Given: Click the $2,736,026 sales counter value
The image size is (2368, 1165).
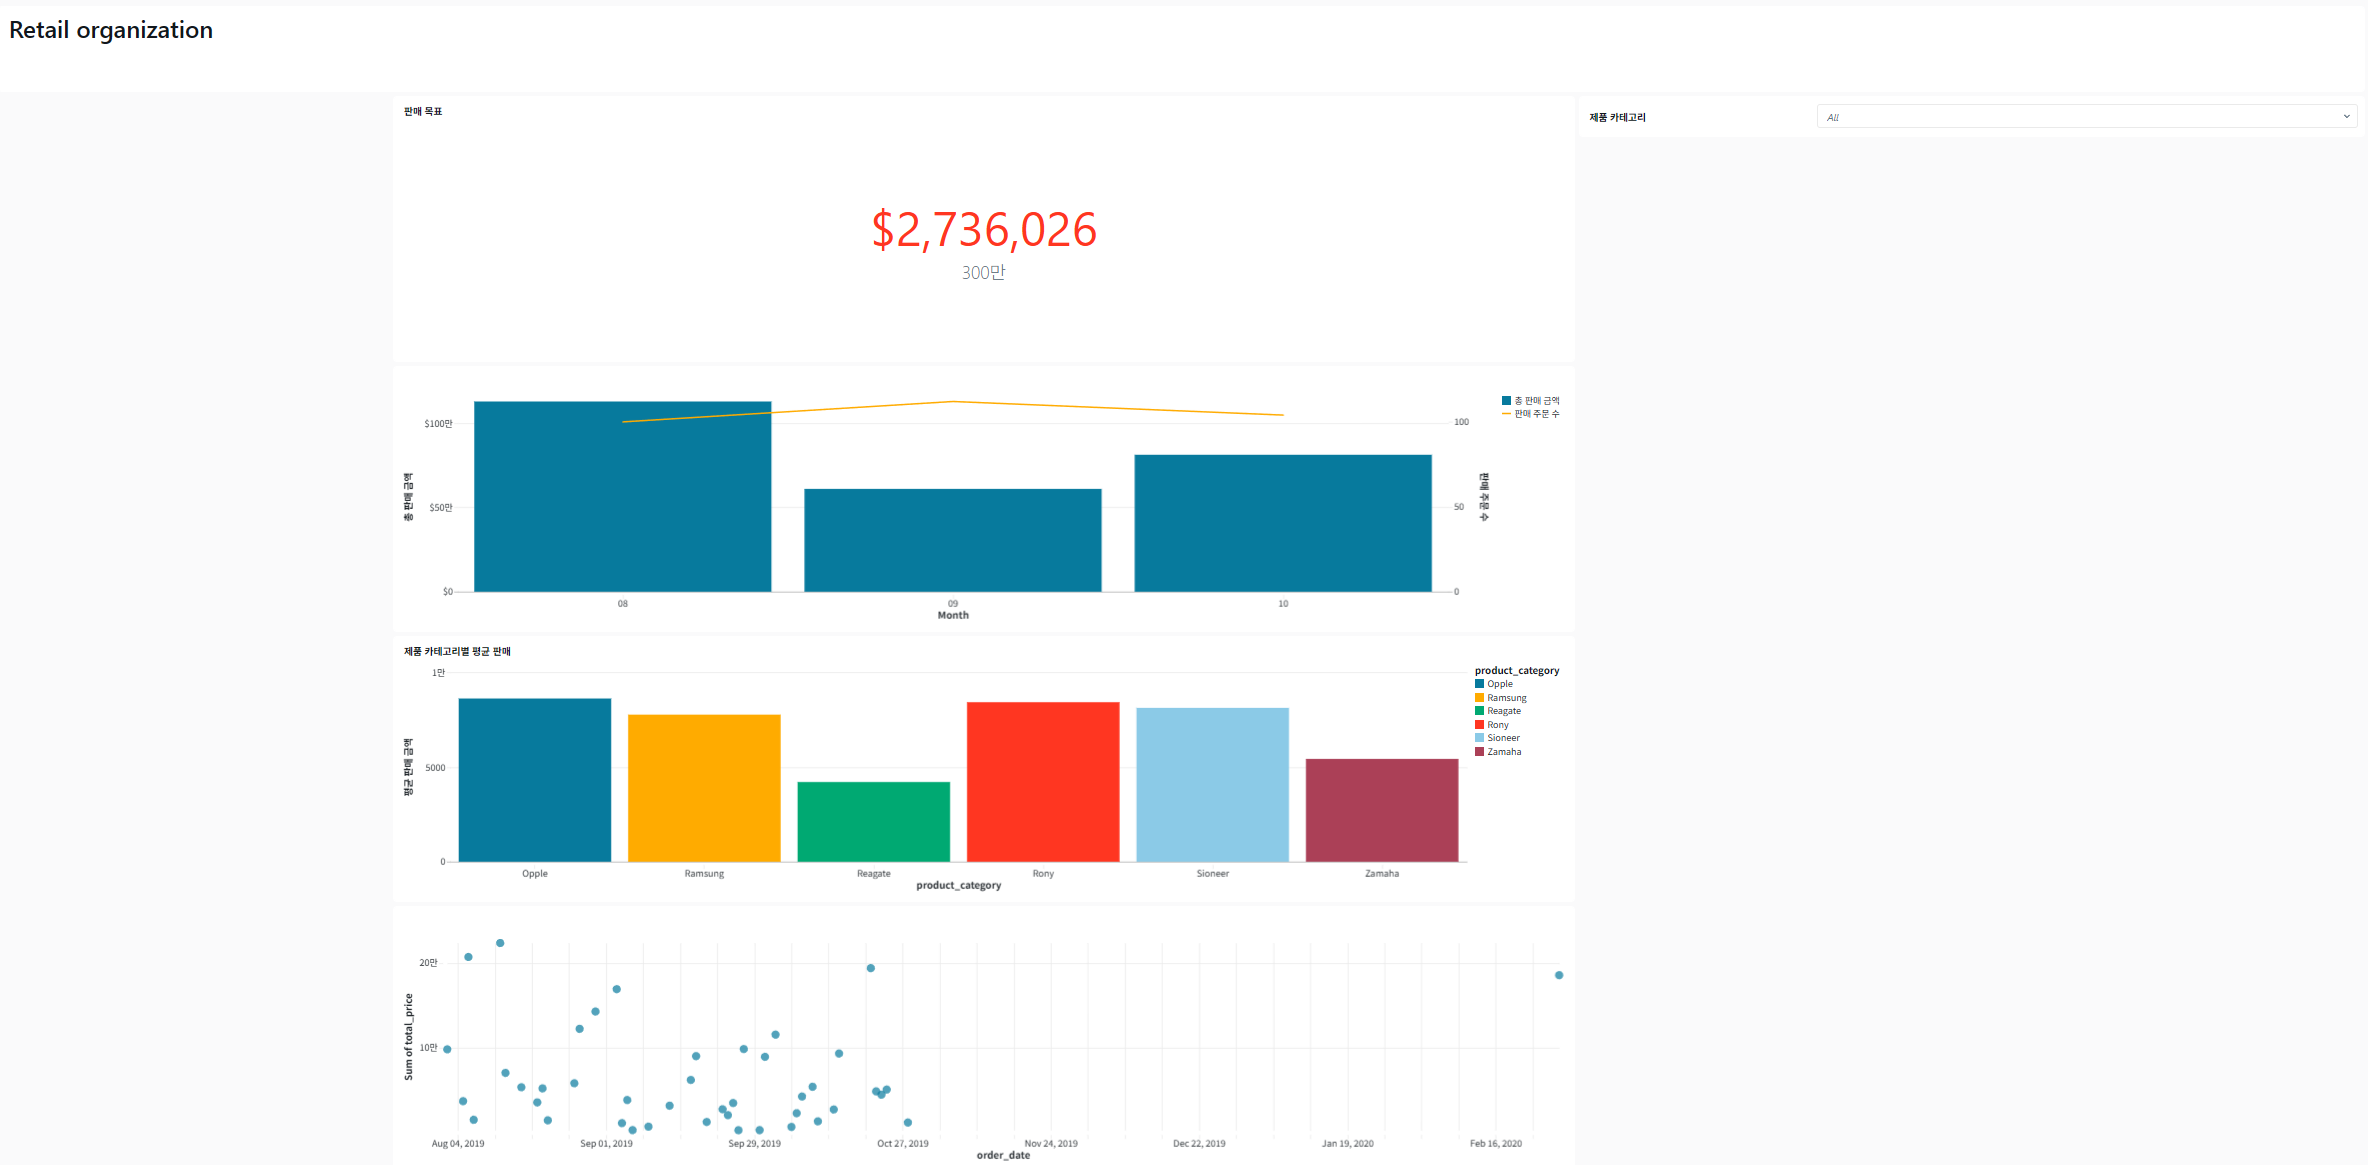Looking at the screenshot, I should pyautogui.click(x=984, y=230).
